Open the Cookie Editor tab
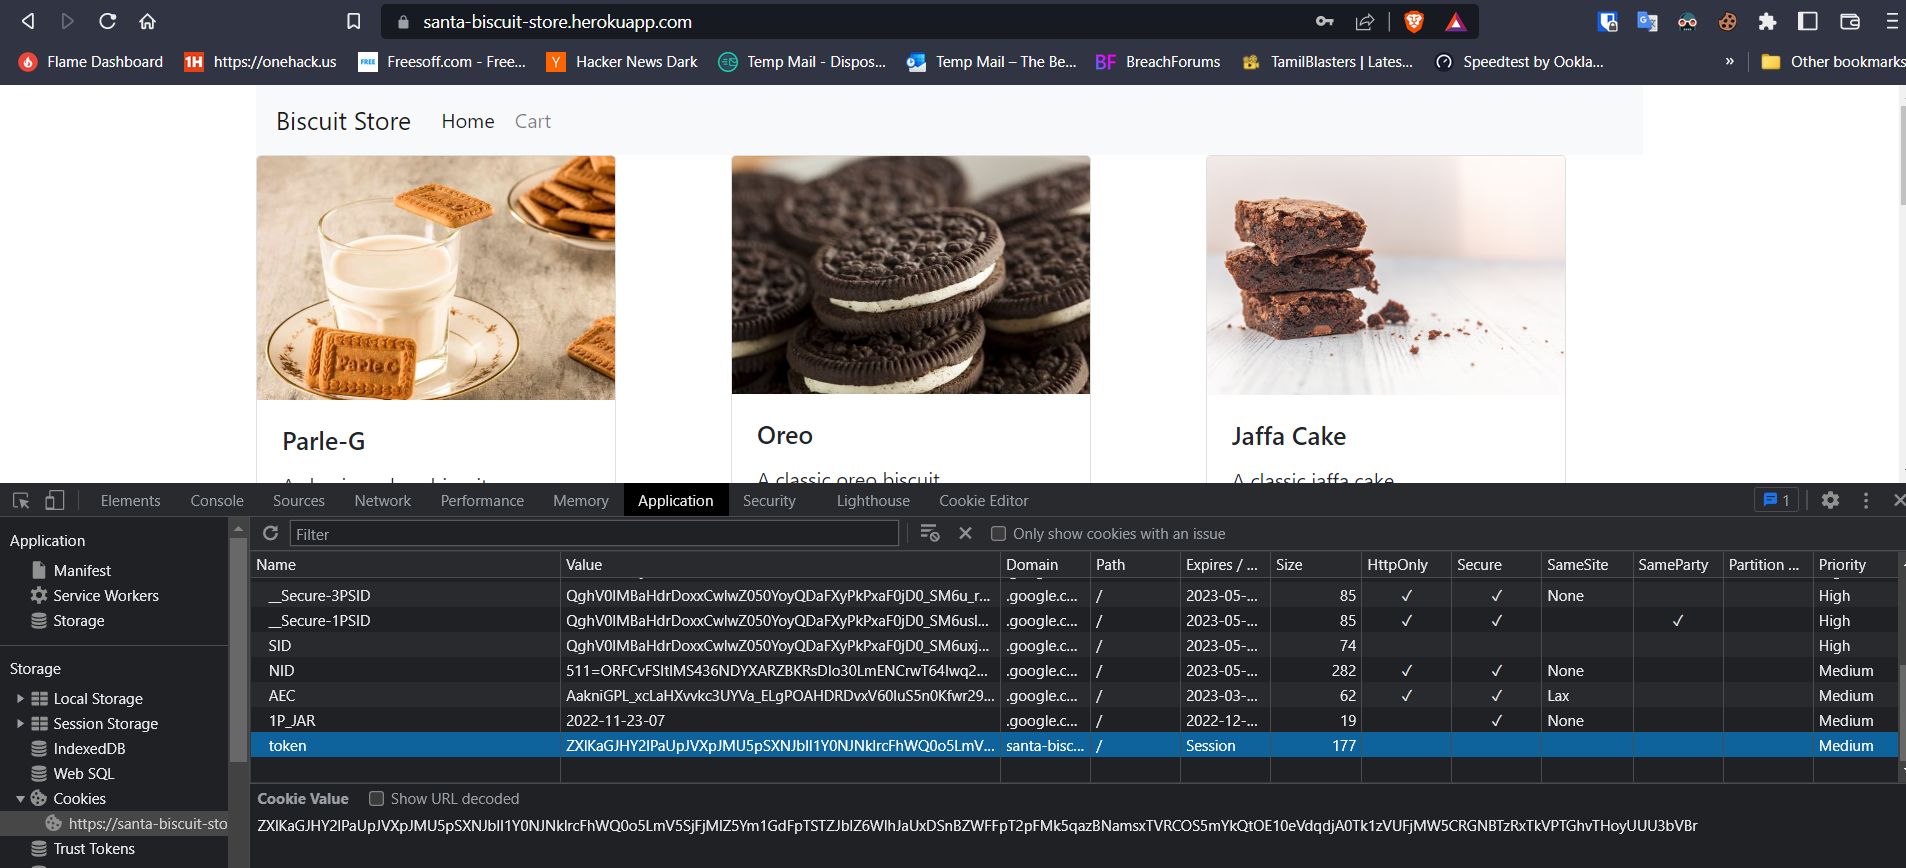 point(983,500)
